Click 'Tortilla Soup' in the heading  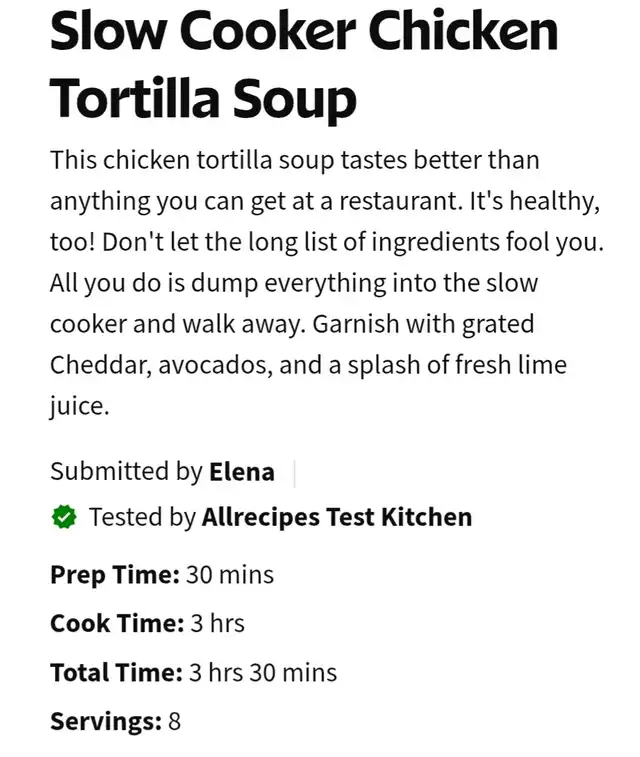coord(203,98)
